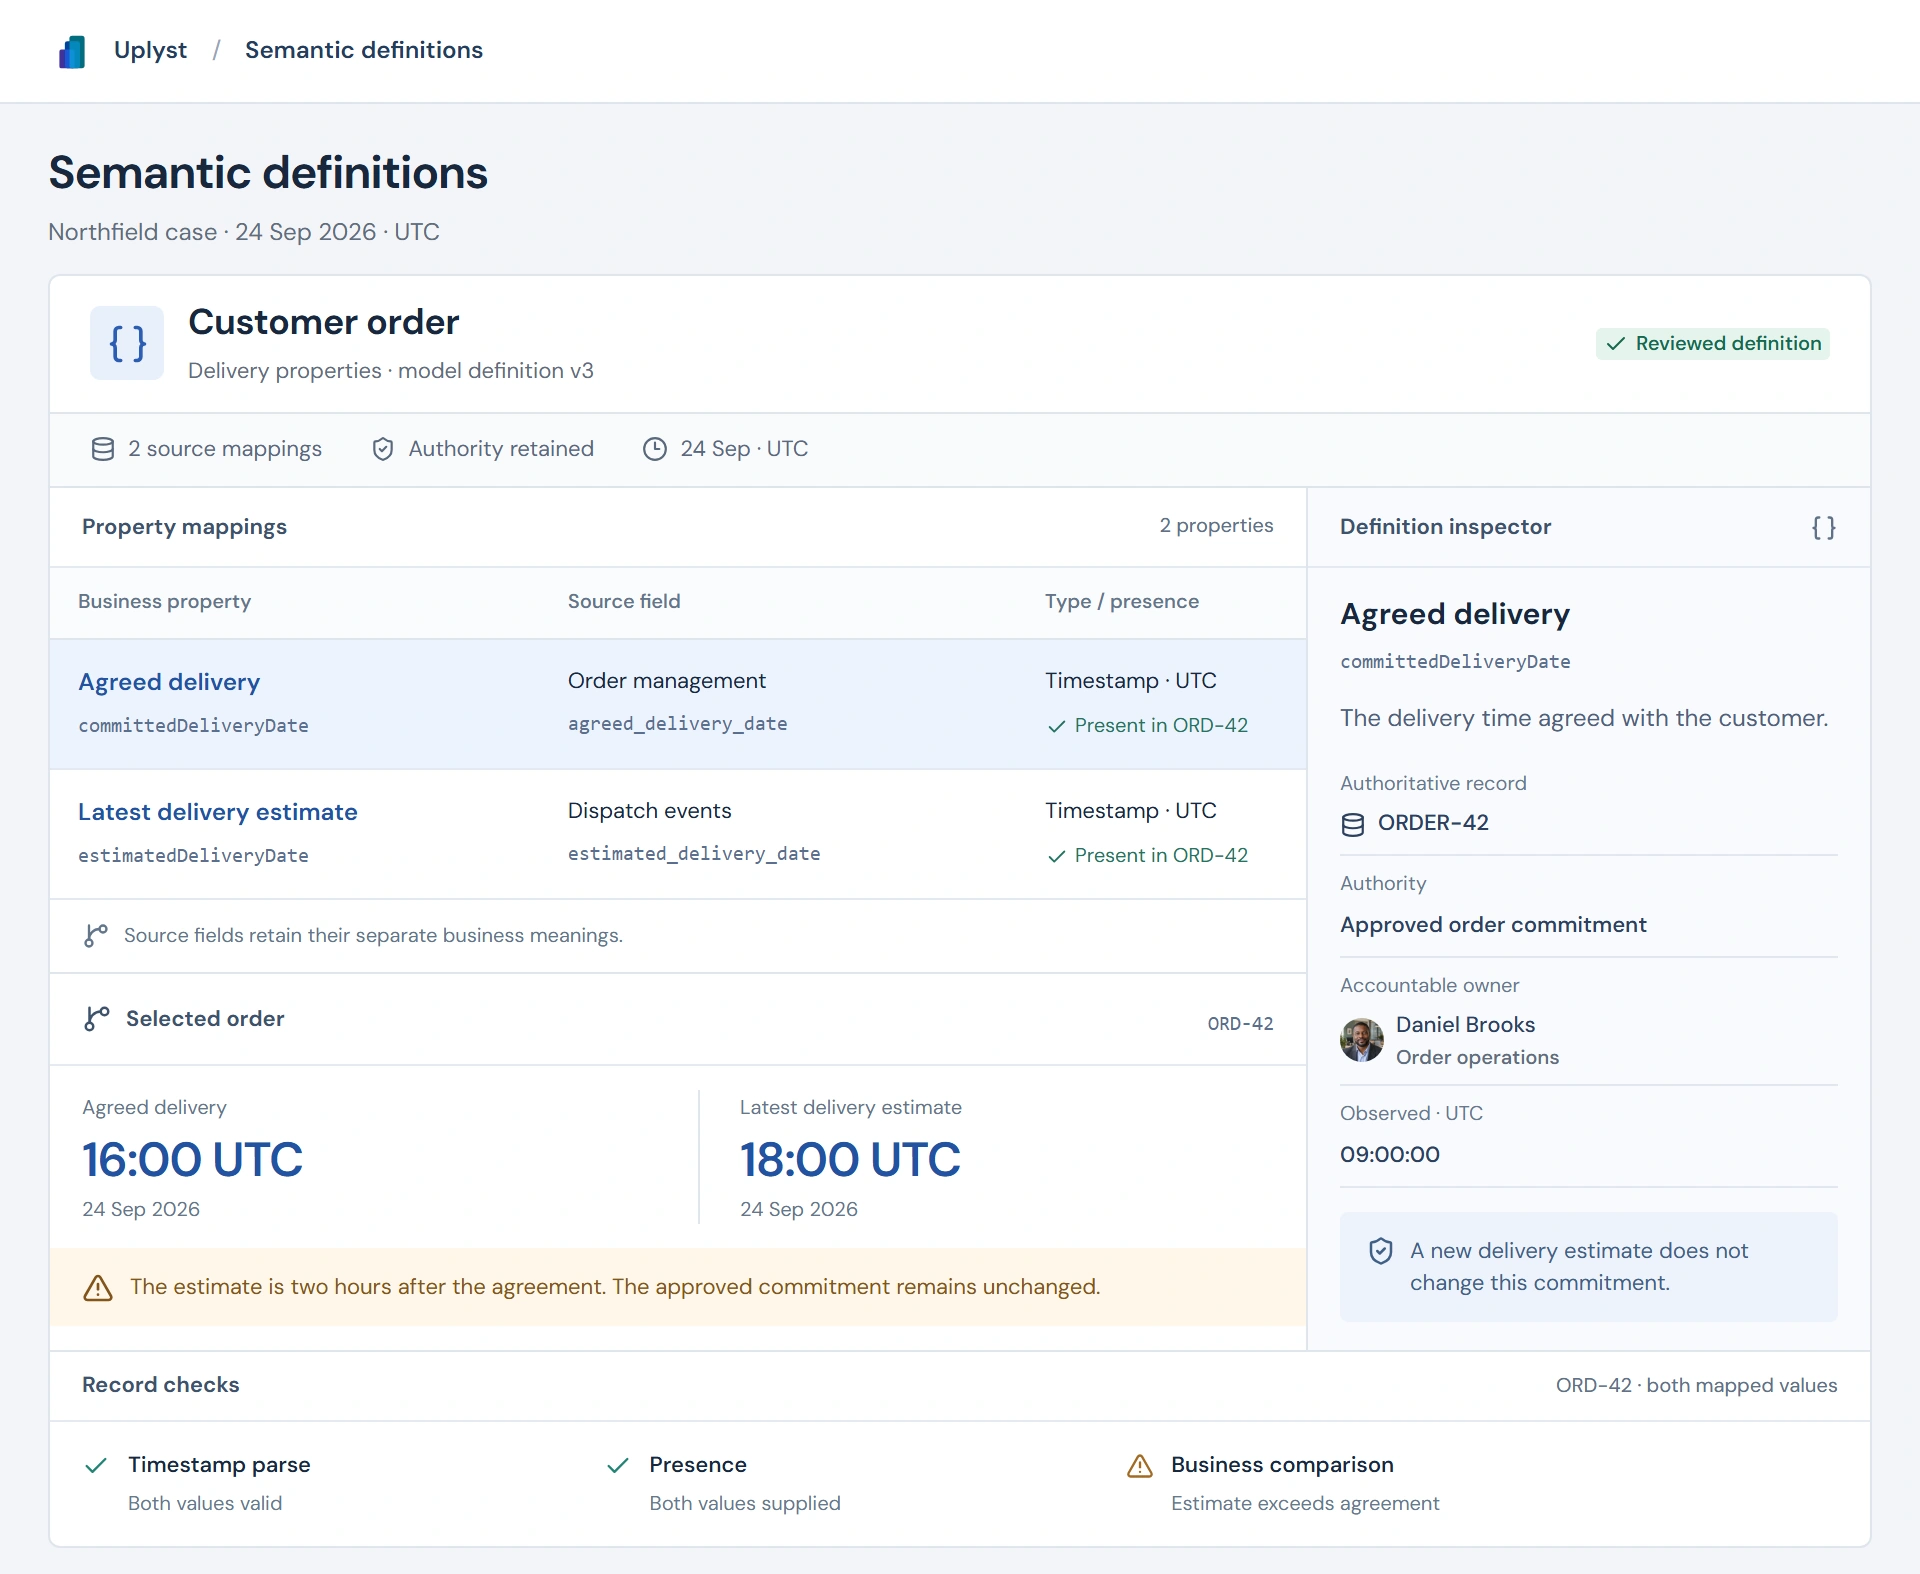Click the Uplyst logo icon
Viewport: 1920px width, 1574px height.
point(72,51)
